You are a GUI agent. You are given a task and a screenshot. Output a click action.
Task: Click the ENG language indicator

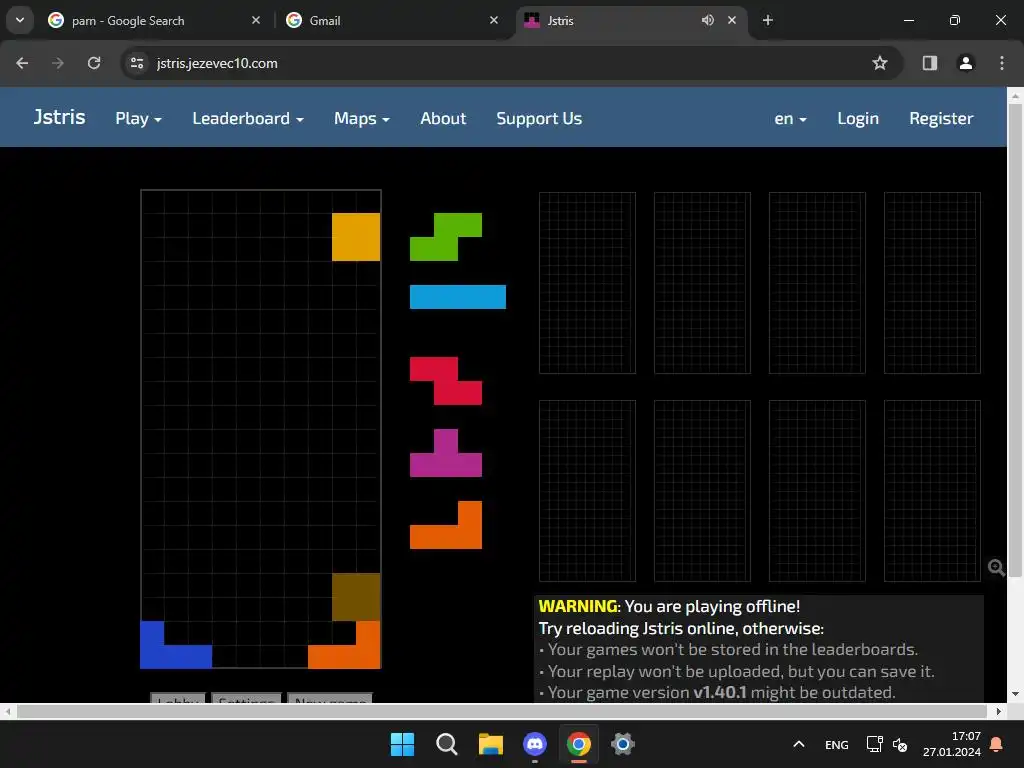[837, 744]
